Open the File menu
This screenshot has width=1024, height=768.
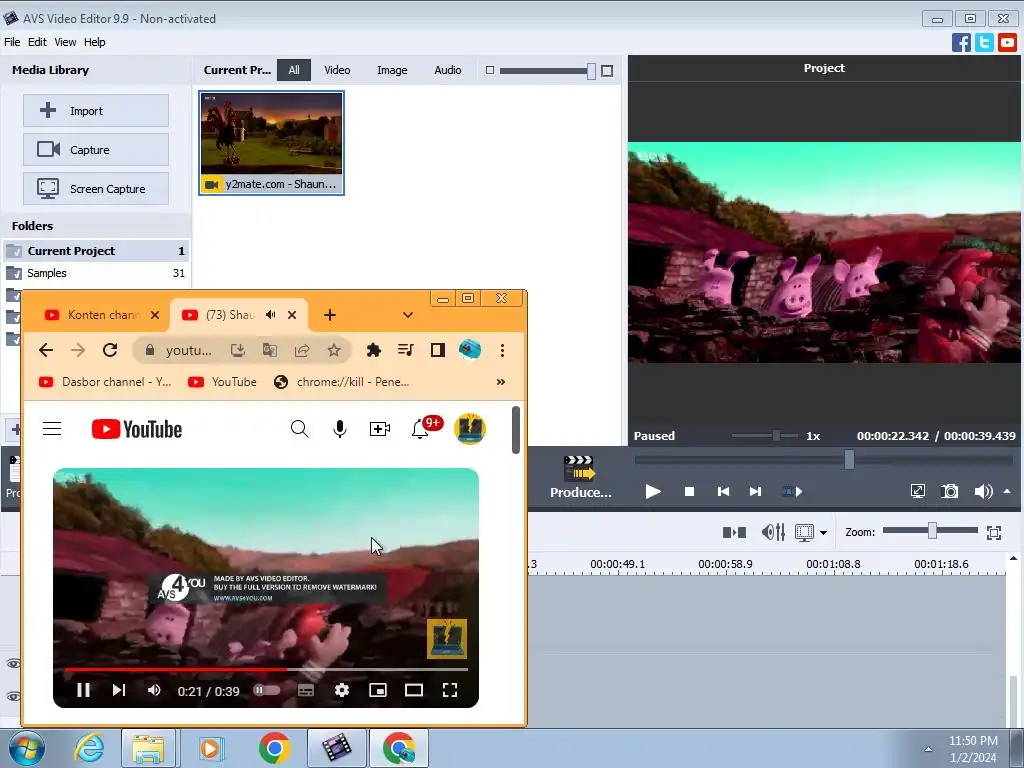coord(12,42)
